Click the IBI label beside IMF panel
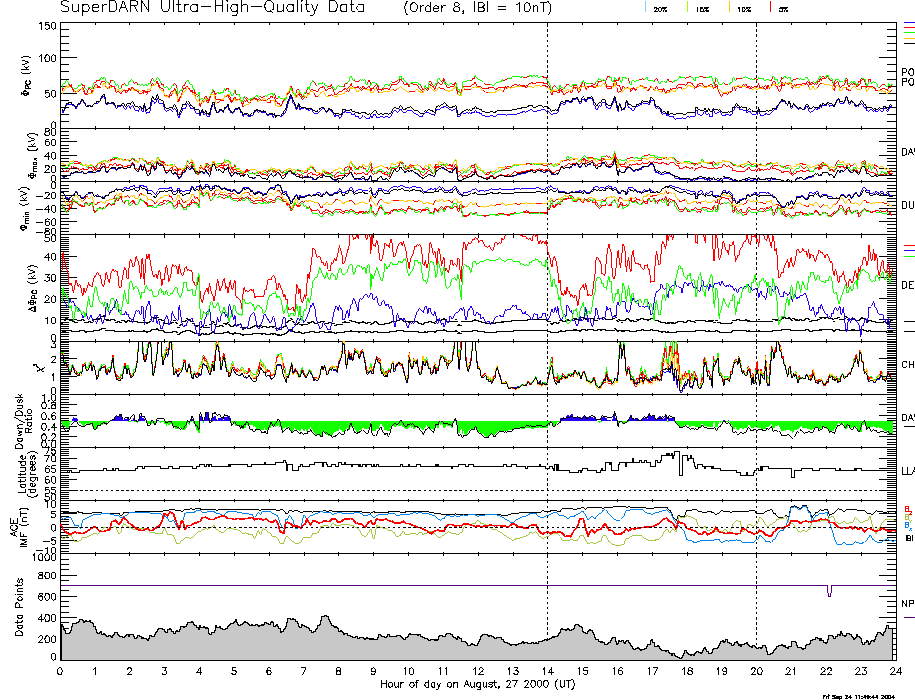Viewport: 915px width, 700px height. 907,539
